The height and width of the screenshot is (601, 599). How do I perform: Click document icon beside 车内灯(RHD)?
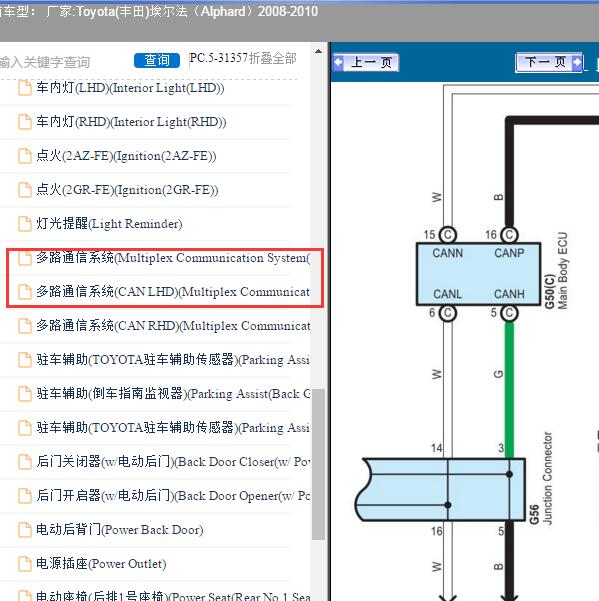(x=25, y=122)
